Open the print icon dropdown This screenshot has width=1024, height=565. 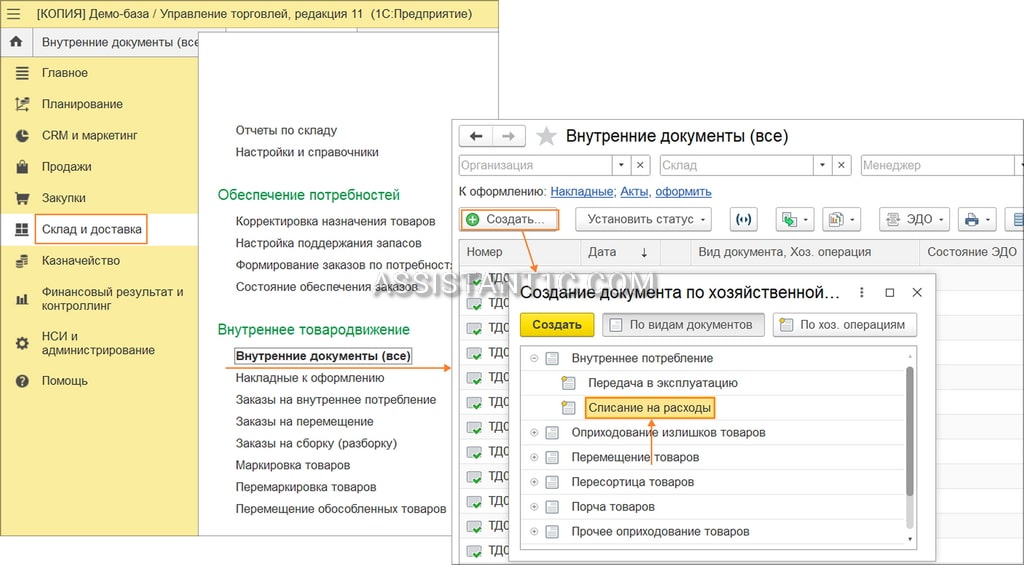click(977, 219)
